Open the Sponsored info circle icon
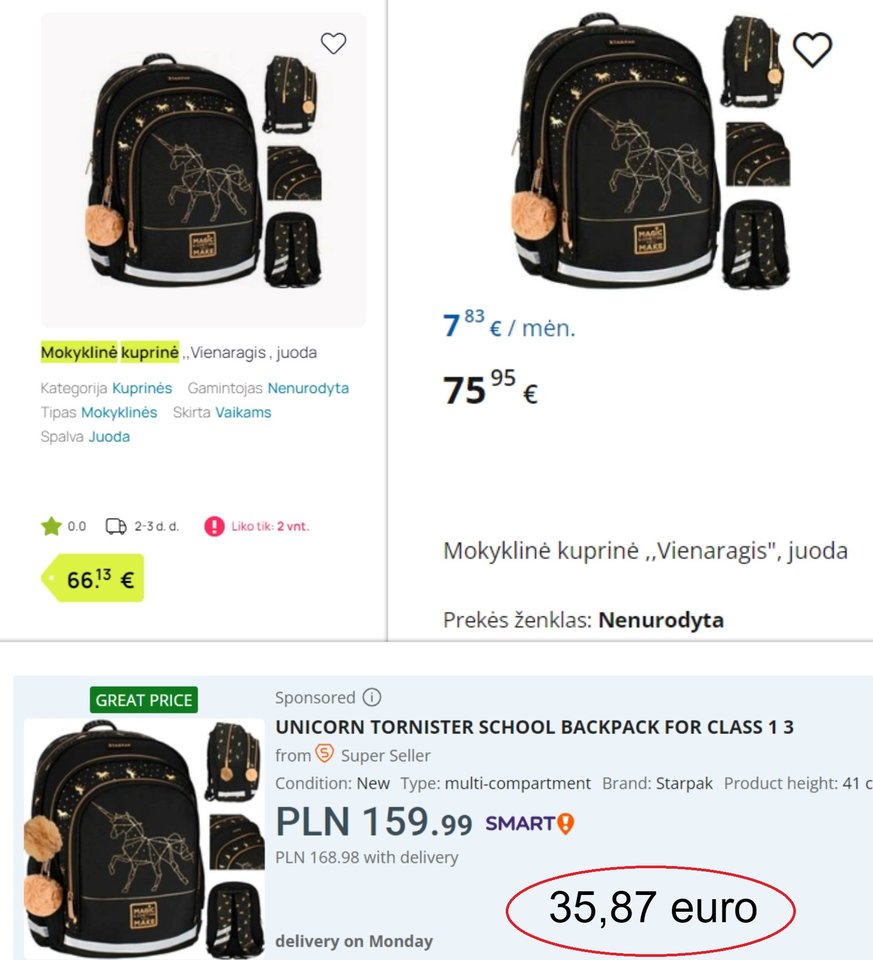 (x=372, y=697)
